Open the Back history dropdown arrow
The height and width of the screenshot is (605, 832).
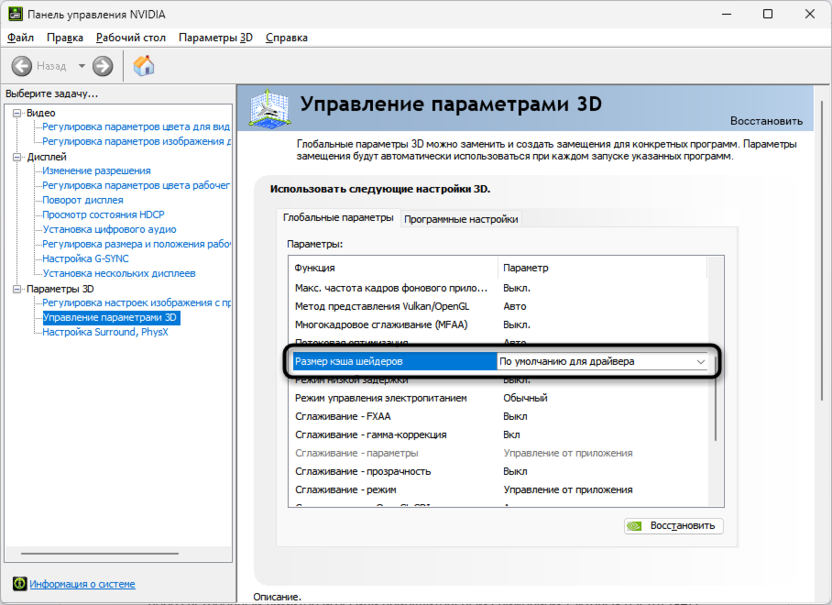coord(81,66)
